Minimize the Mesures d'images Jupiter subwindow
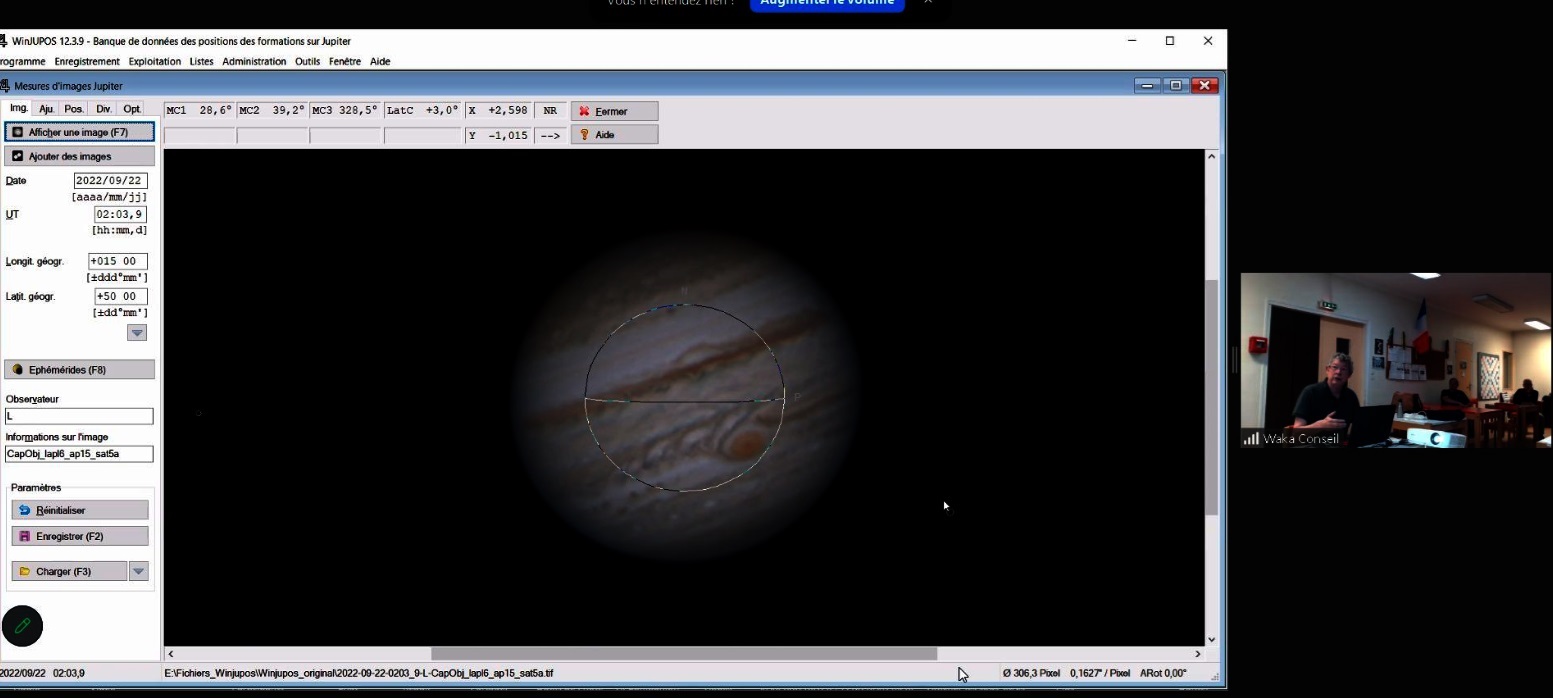Image resolution: width=1553 pixels, height=698 pixels. tap(1147, 86)
